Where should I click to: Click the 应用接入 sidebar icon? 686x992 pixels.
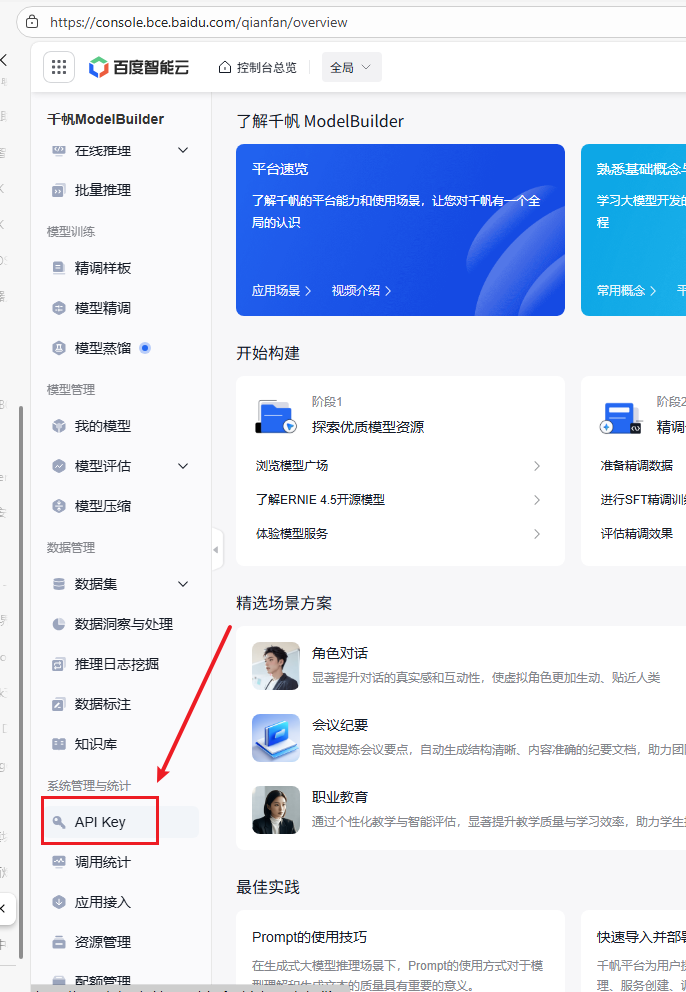click(59, 902)
